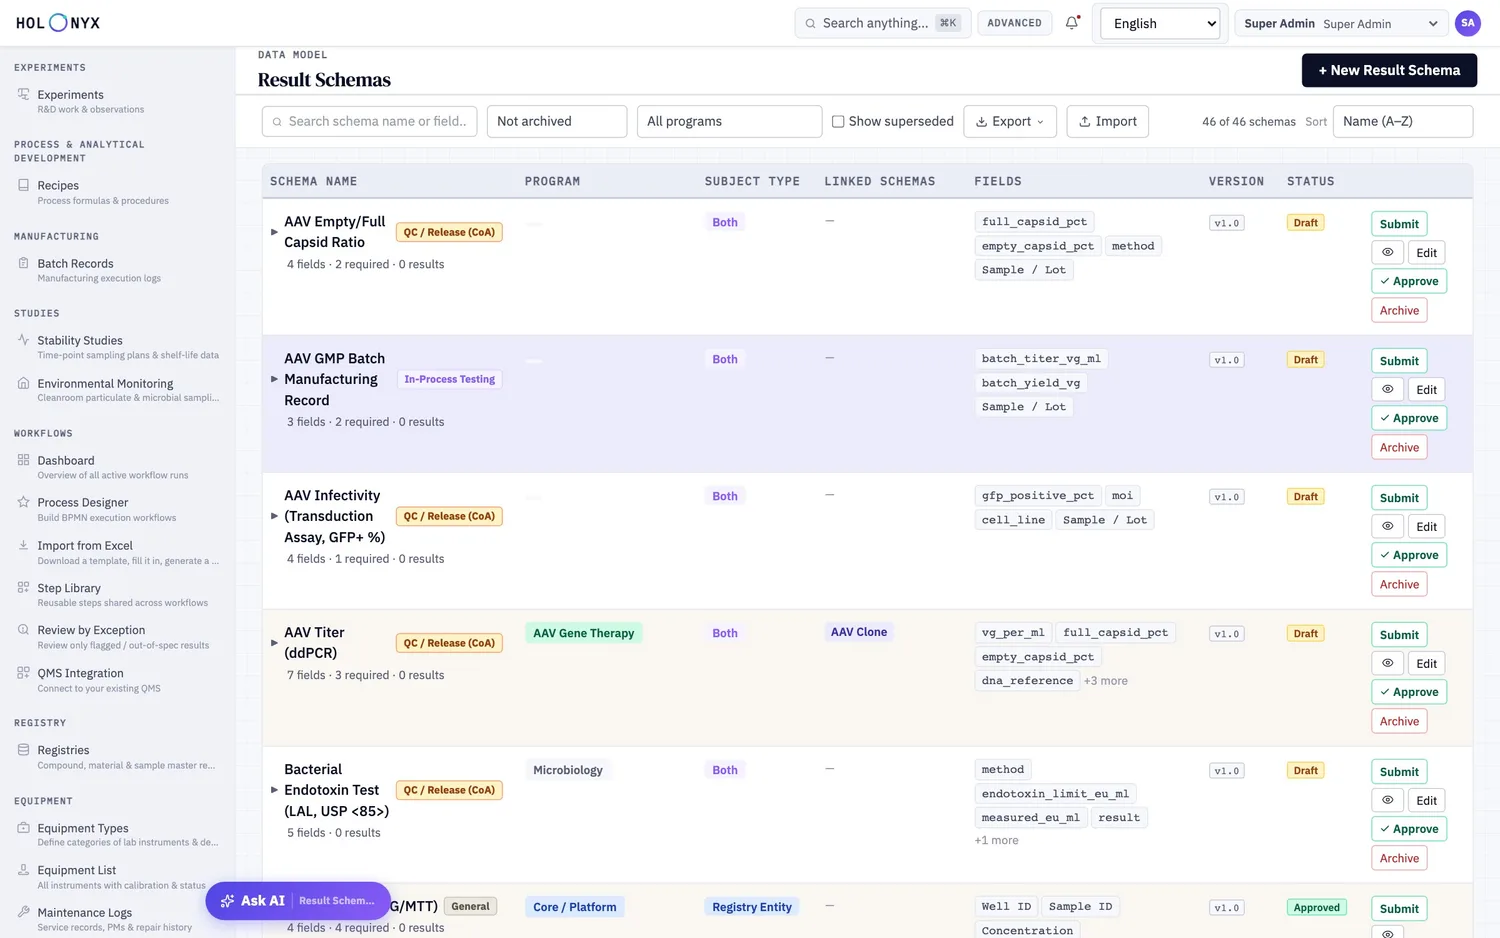The image size is (1500, 938).
Task: Click the endotoxin_limit_eu_ml field chip
Action: coord(1055,794)
